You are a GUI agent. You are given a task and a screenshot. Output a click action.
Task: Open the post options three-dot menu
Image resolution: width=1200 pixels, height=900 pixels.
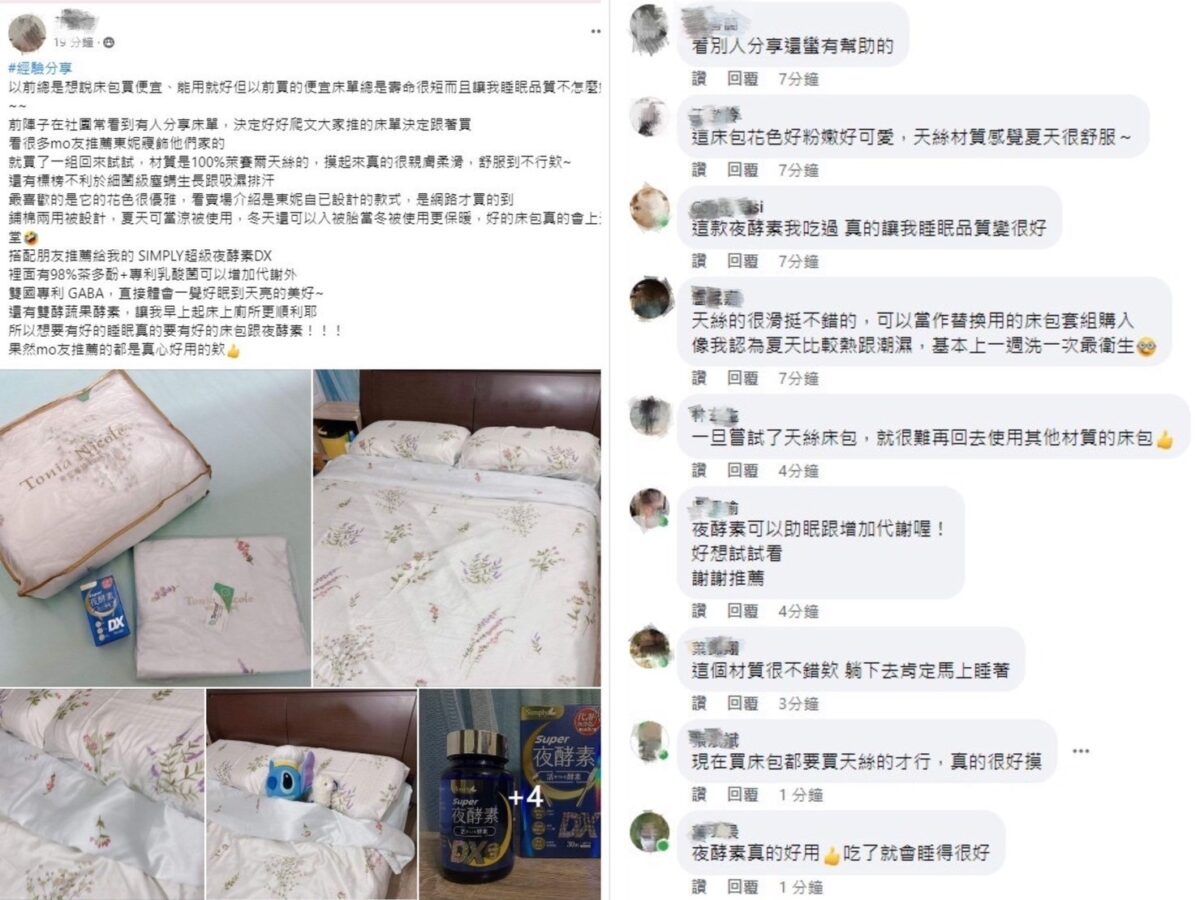596,31
